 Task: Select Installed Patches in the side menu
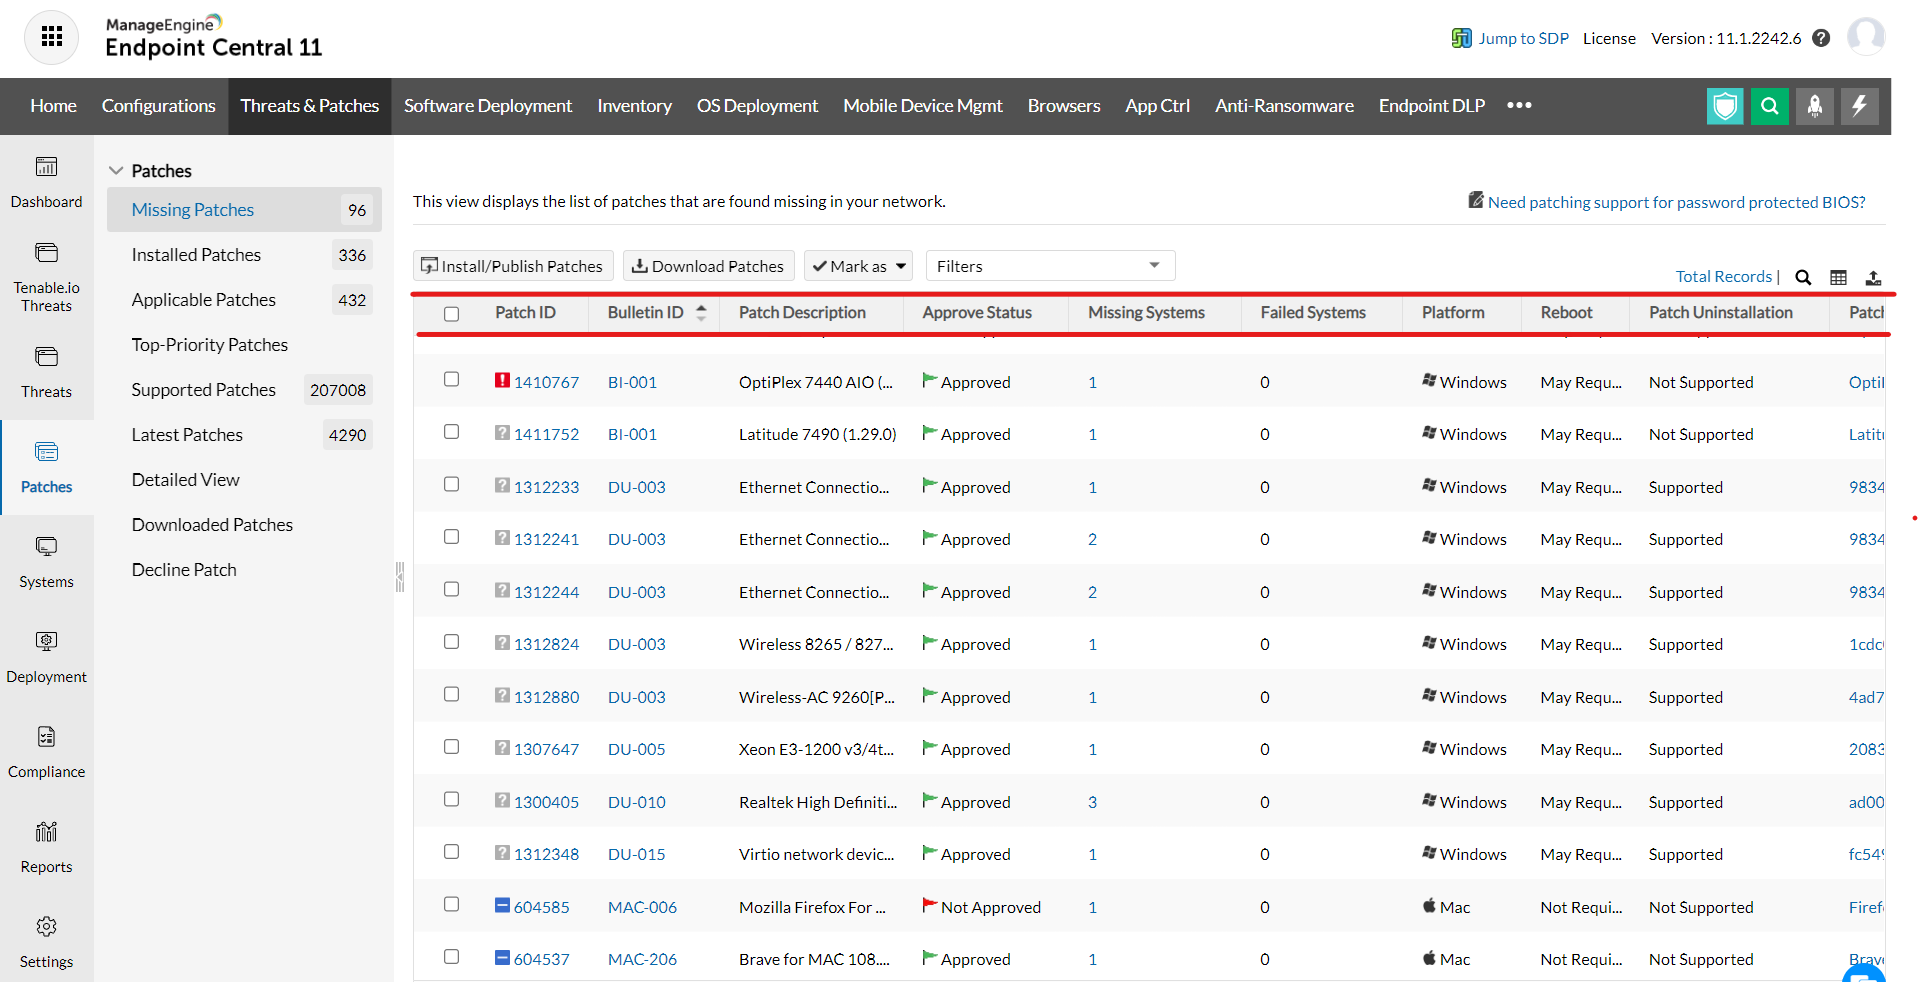point(196,255)
